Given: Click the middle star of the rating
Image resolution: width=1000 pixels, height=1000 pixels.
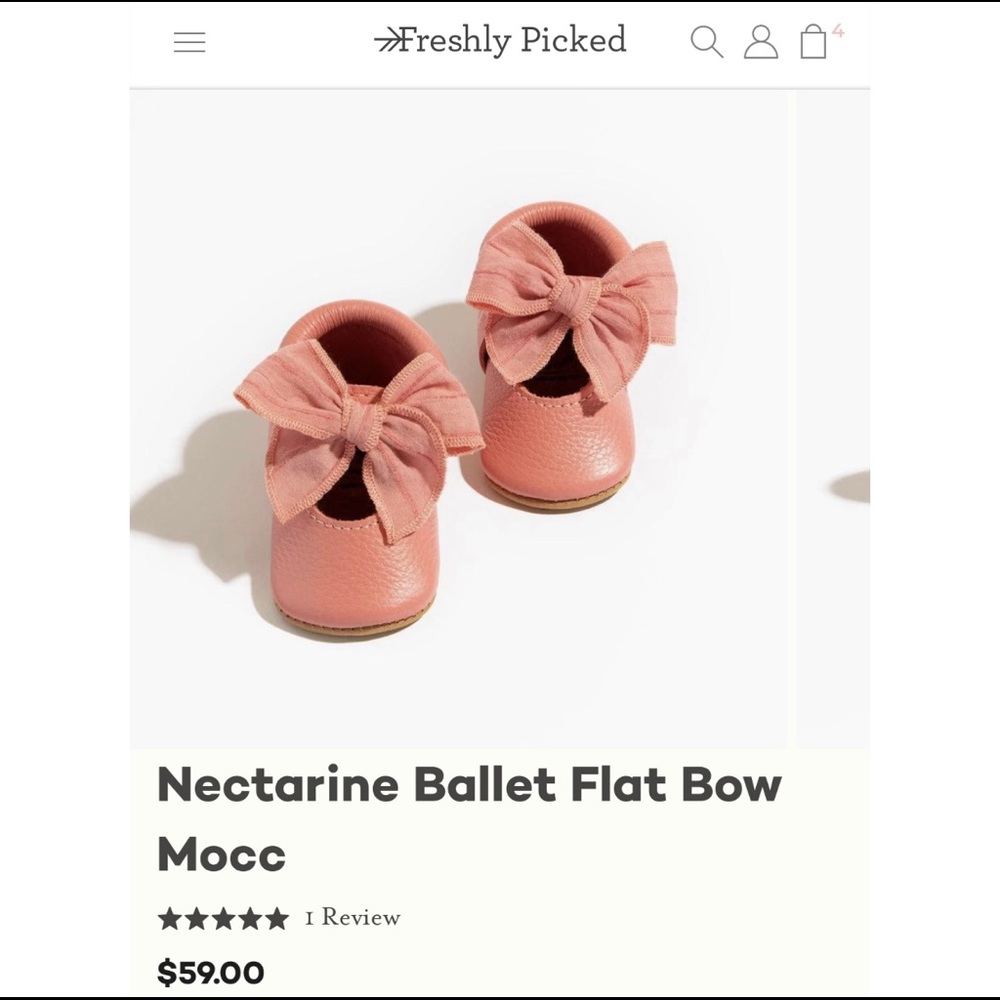Looking at the screenshot, I should 222,916.
